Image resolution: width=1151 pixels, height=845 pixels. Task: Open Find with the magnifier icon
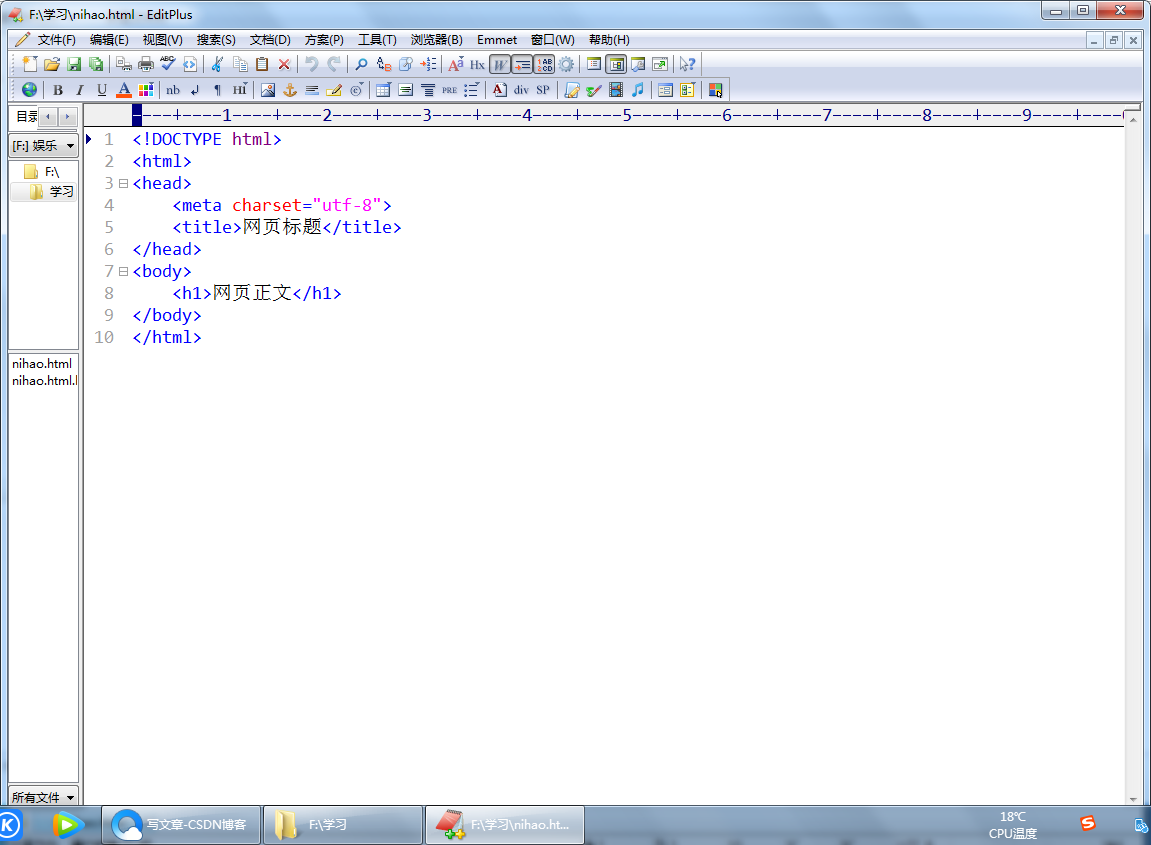(x=361, y=65)
